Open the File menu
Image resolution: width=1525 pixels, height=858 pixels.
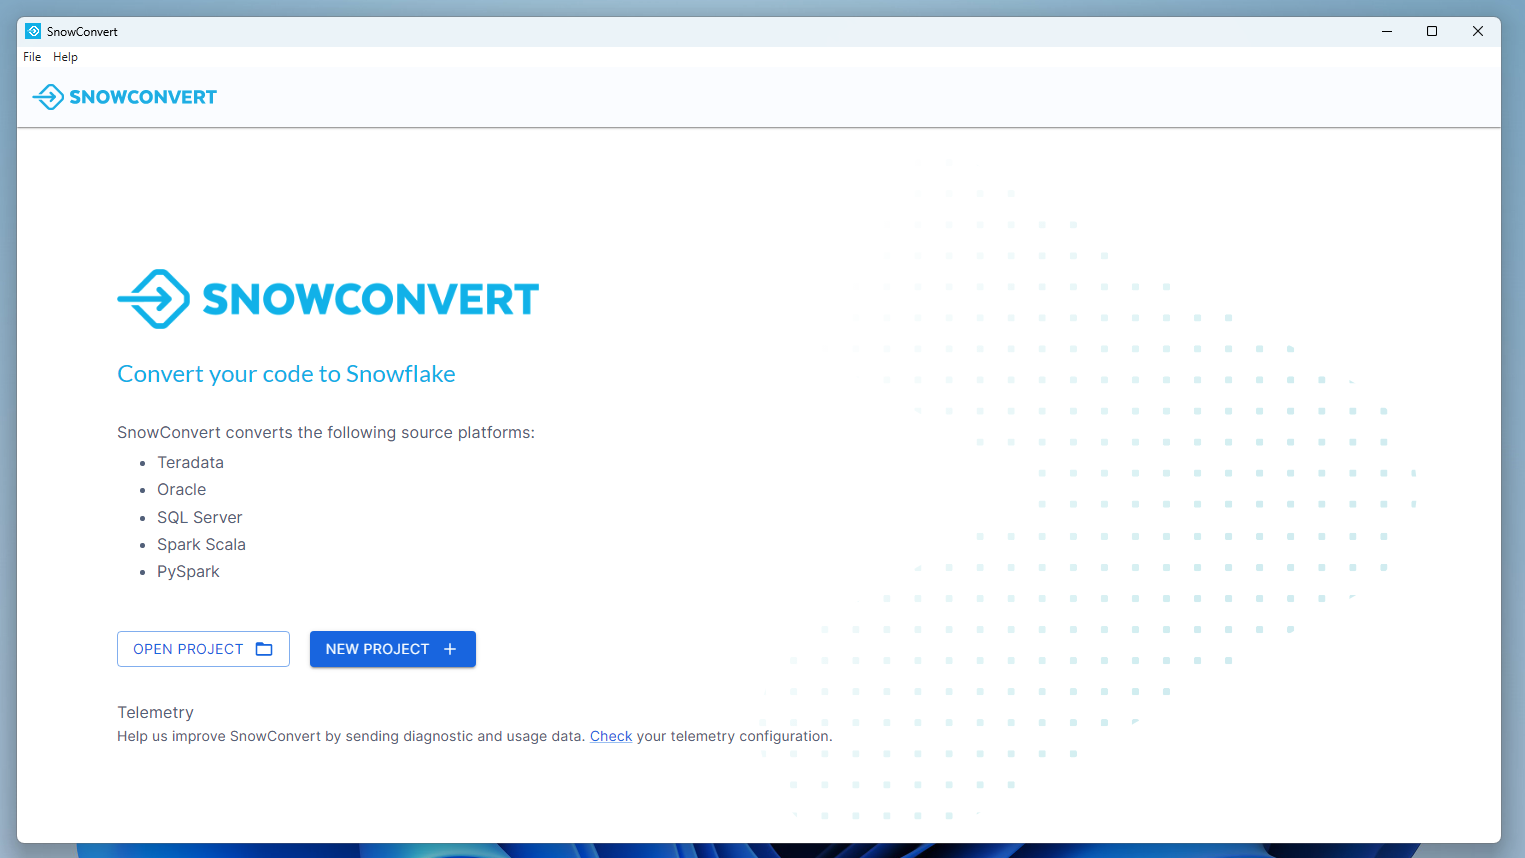point(31,57)
